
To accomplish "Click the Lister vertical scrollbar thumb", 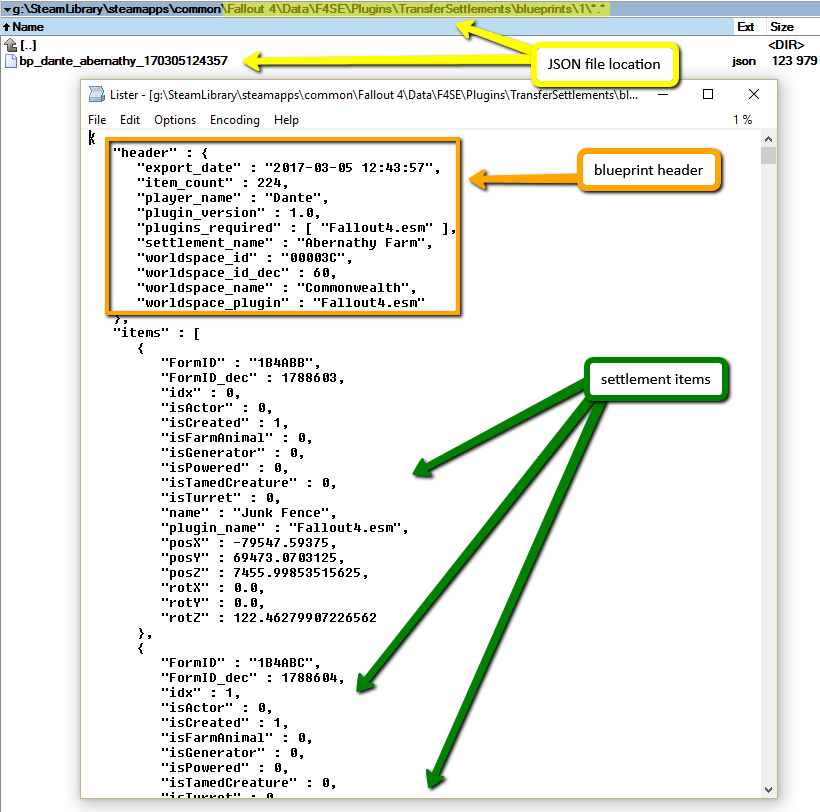I will [x=768, y=156].
